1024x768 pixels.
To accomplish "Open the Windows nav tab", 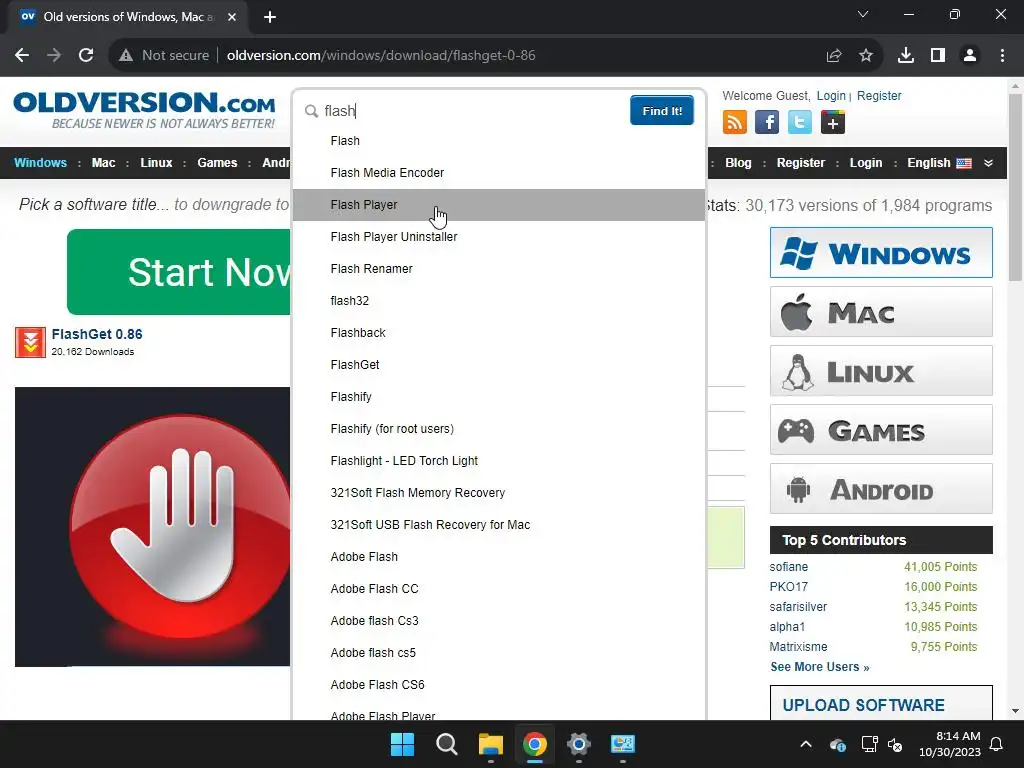I will pos(40,163).
